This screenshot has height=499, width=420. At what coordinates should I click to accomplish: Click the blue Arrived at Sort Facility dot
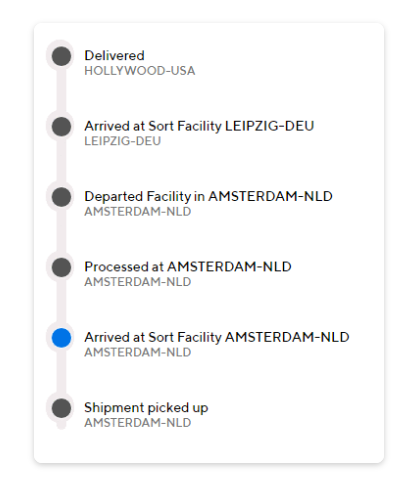click(x=61, y=338)
